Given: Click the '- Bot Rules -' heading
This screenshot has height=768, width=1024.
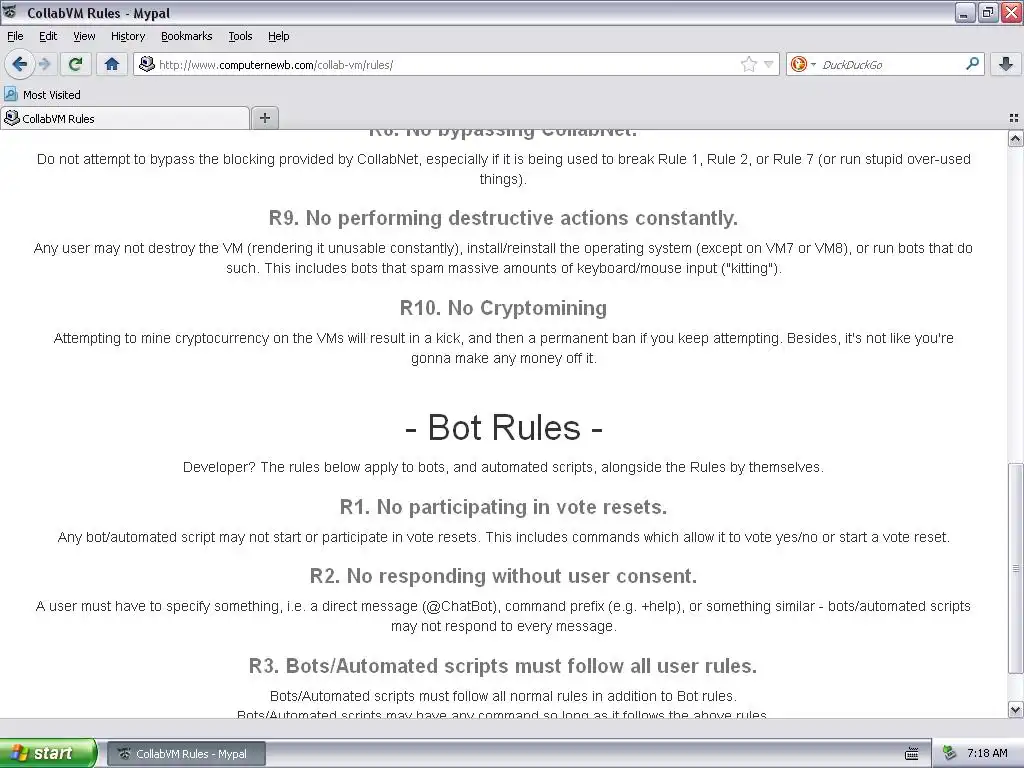Looking at the screenshot, I should click(x=504, y=428).
